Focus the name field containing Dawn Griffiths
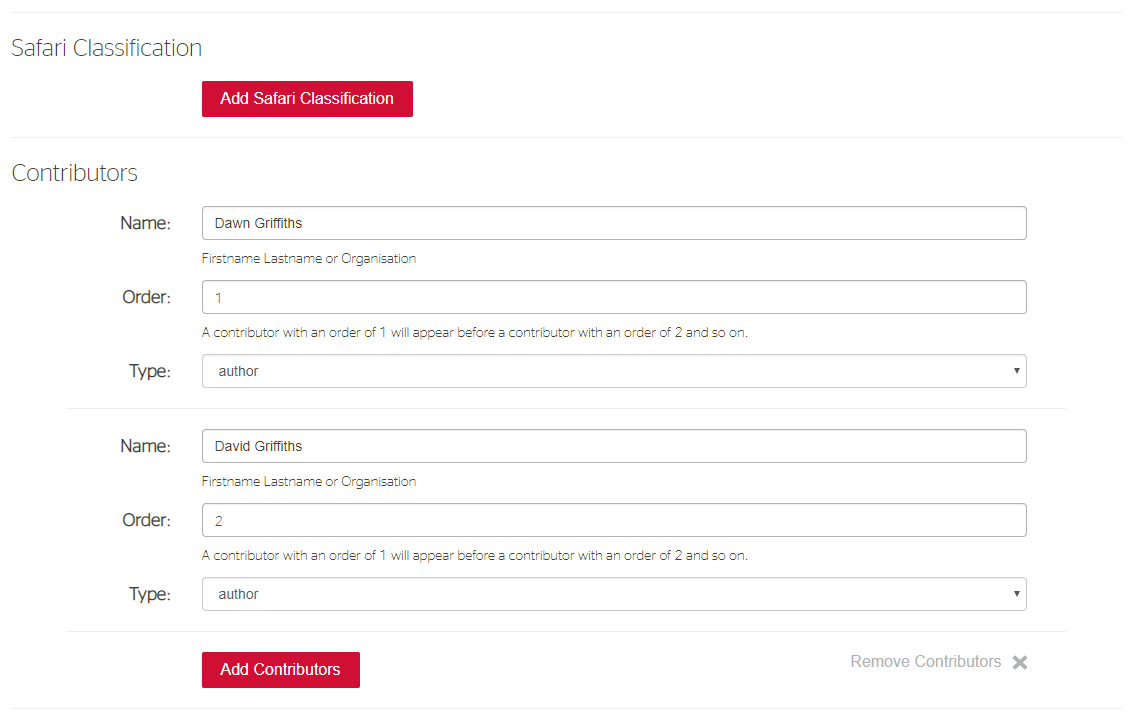 click(x=614, y=223)
